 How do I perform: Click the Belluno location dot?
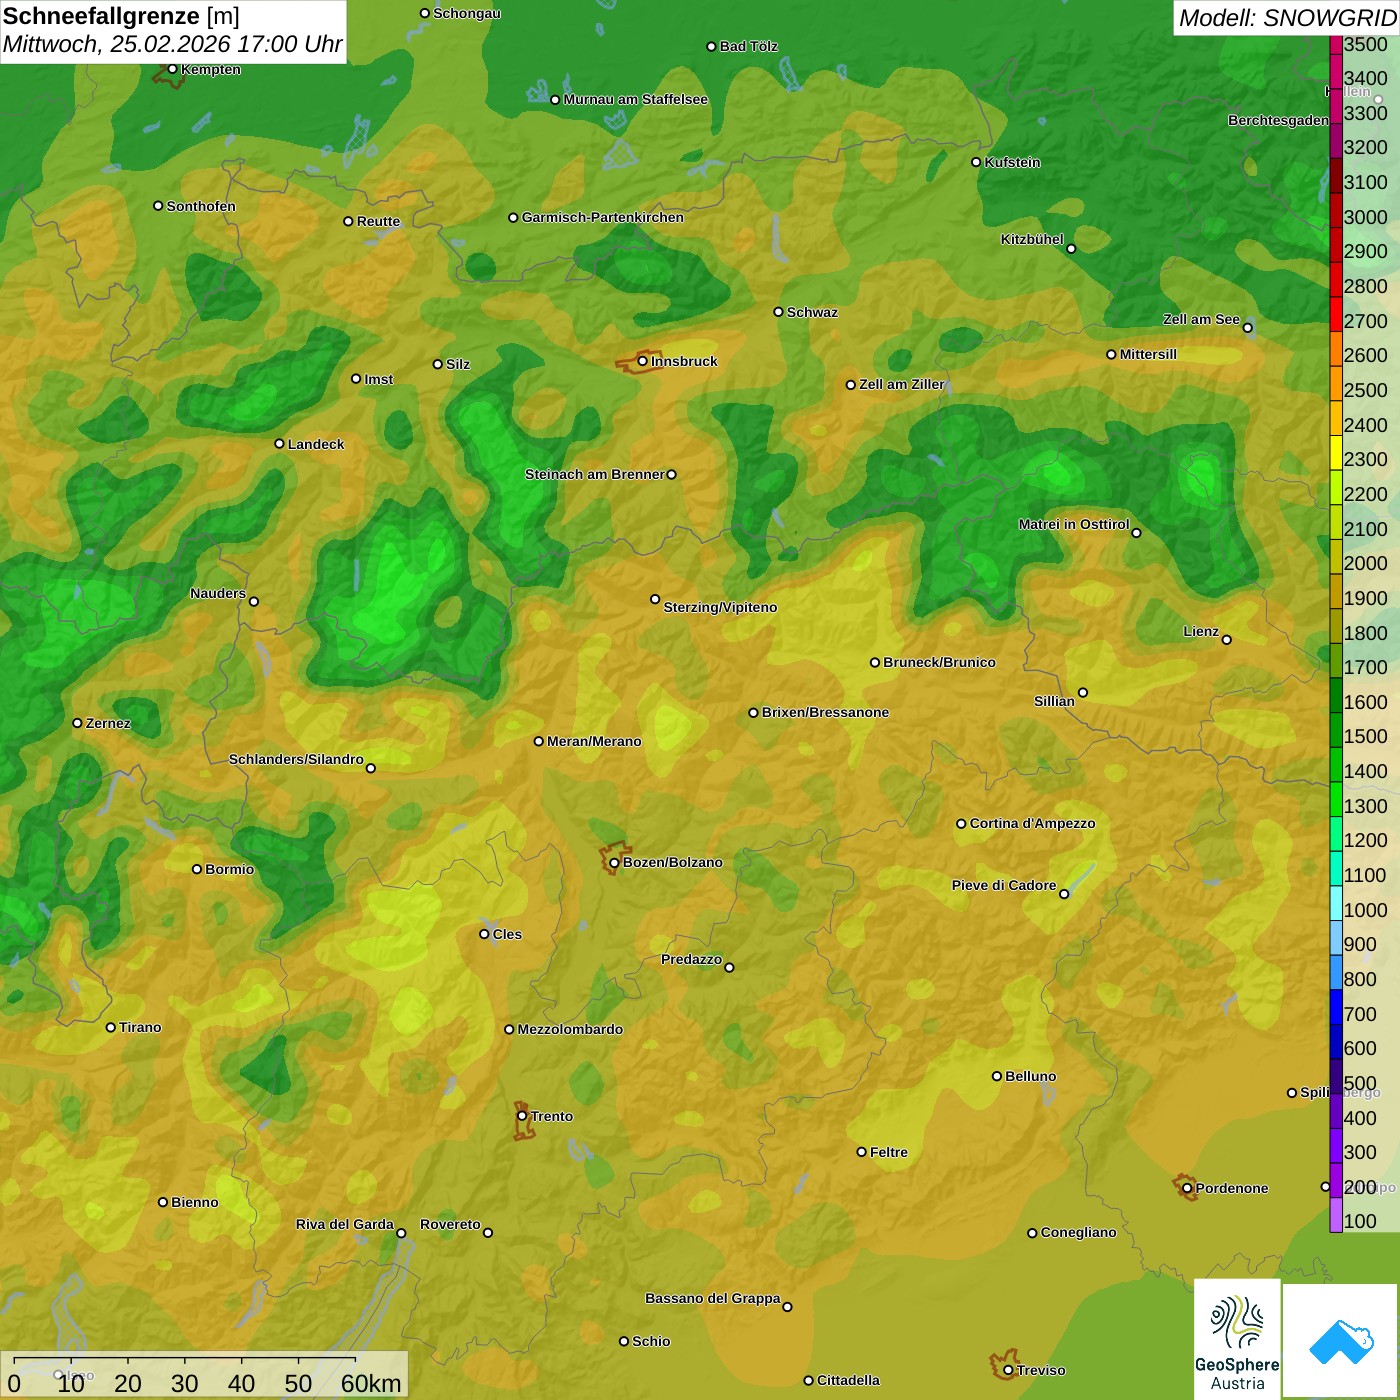point(996,1076)
